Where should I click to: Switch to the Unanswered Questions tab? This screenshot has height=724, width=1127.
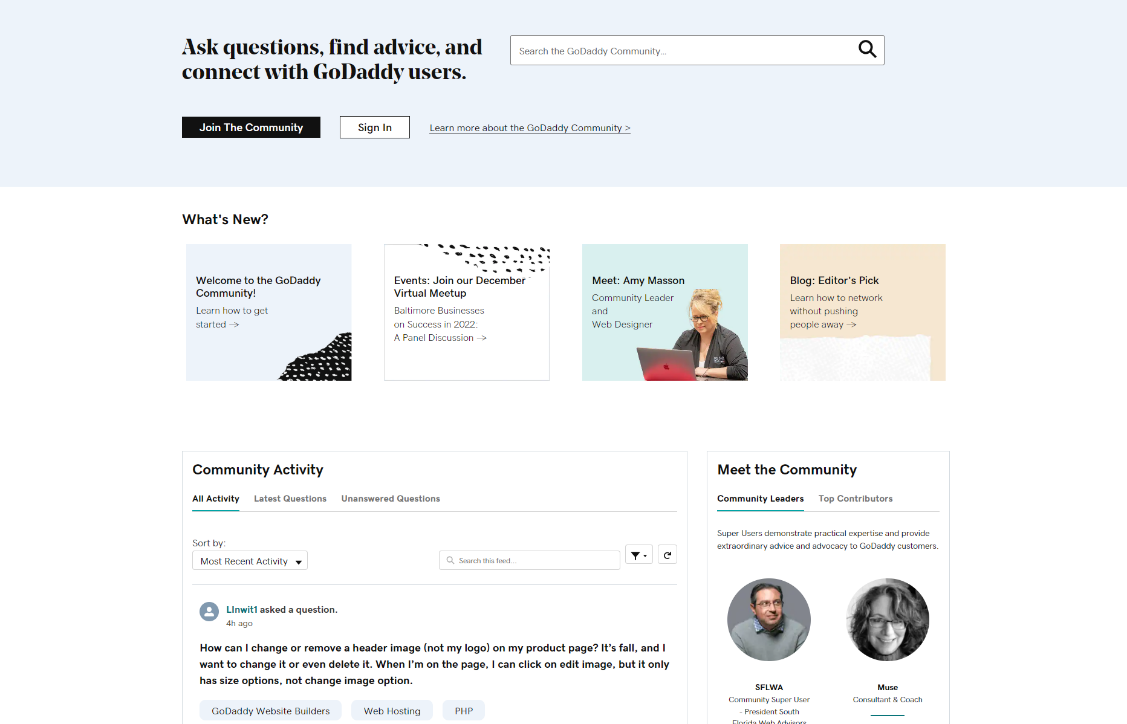[390, 498]
